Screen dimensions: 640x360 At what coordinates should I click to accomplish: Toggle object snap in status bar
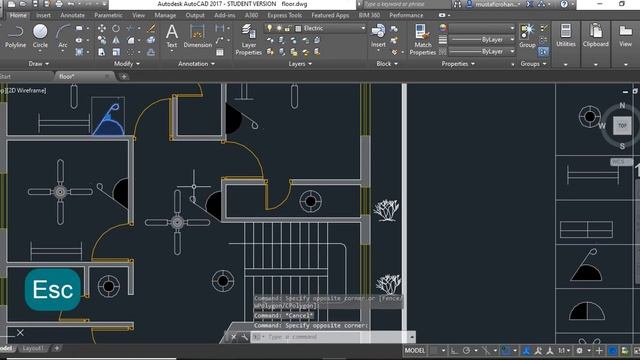[x=505, y=351]
